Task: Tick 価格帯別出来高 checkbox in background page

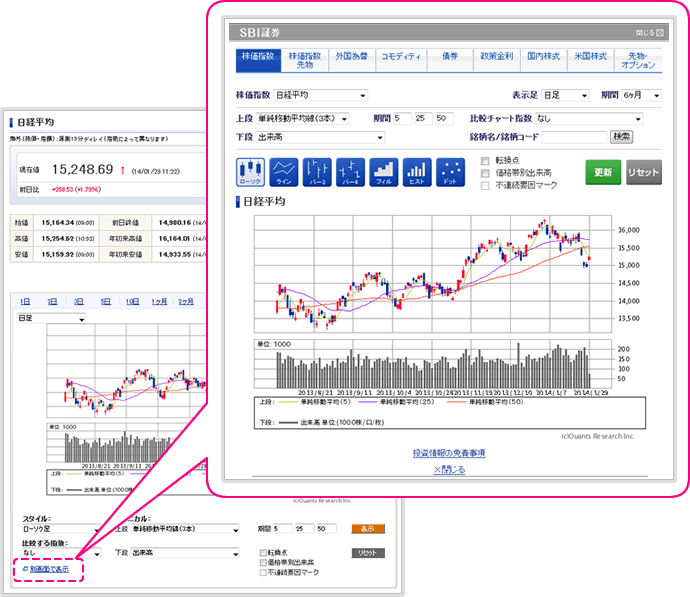Action: coord(263,563)
